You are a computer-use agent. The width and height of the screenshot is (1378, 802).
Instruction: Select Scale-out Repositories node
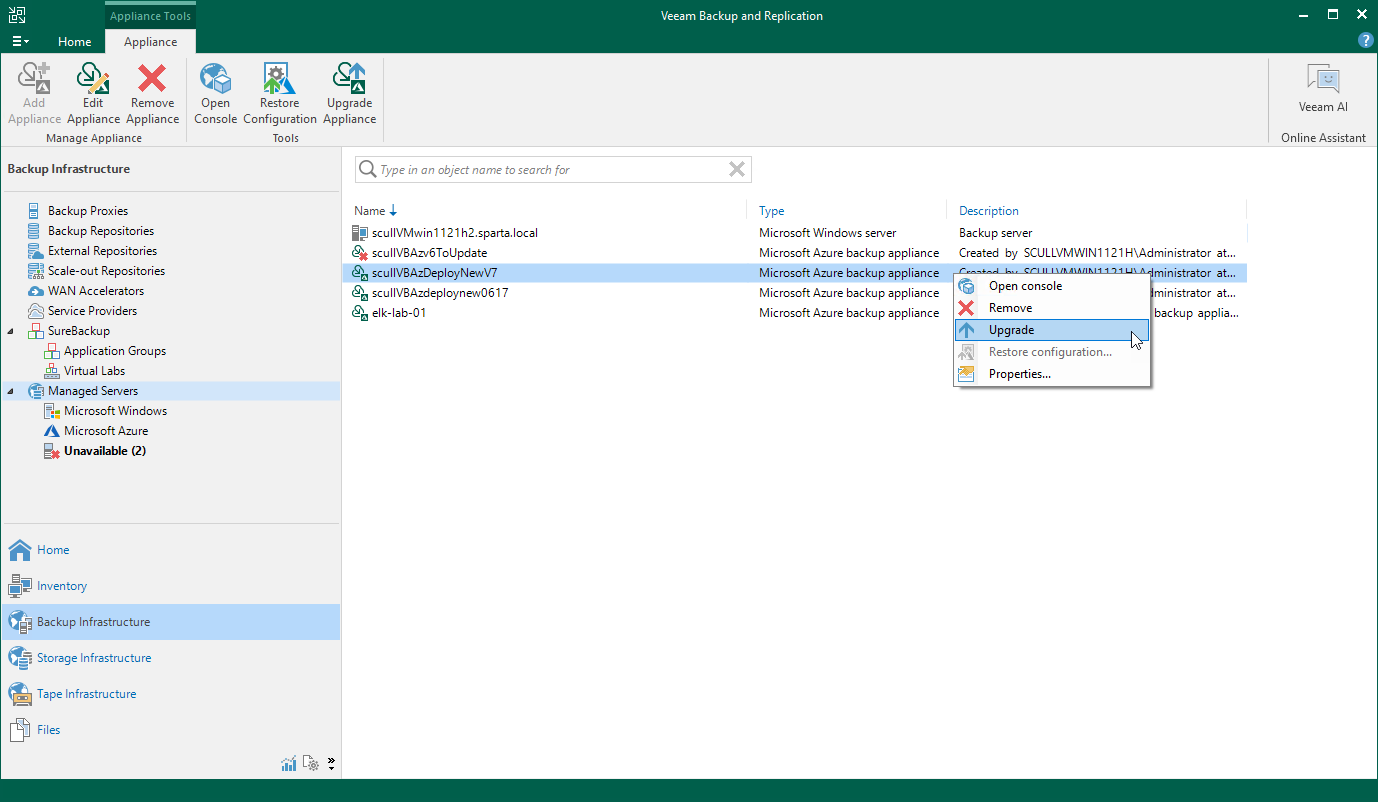tap(106, 271)
